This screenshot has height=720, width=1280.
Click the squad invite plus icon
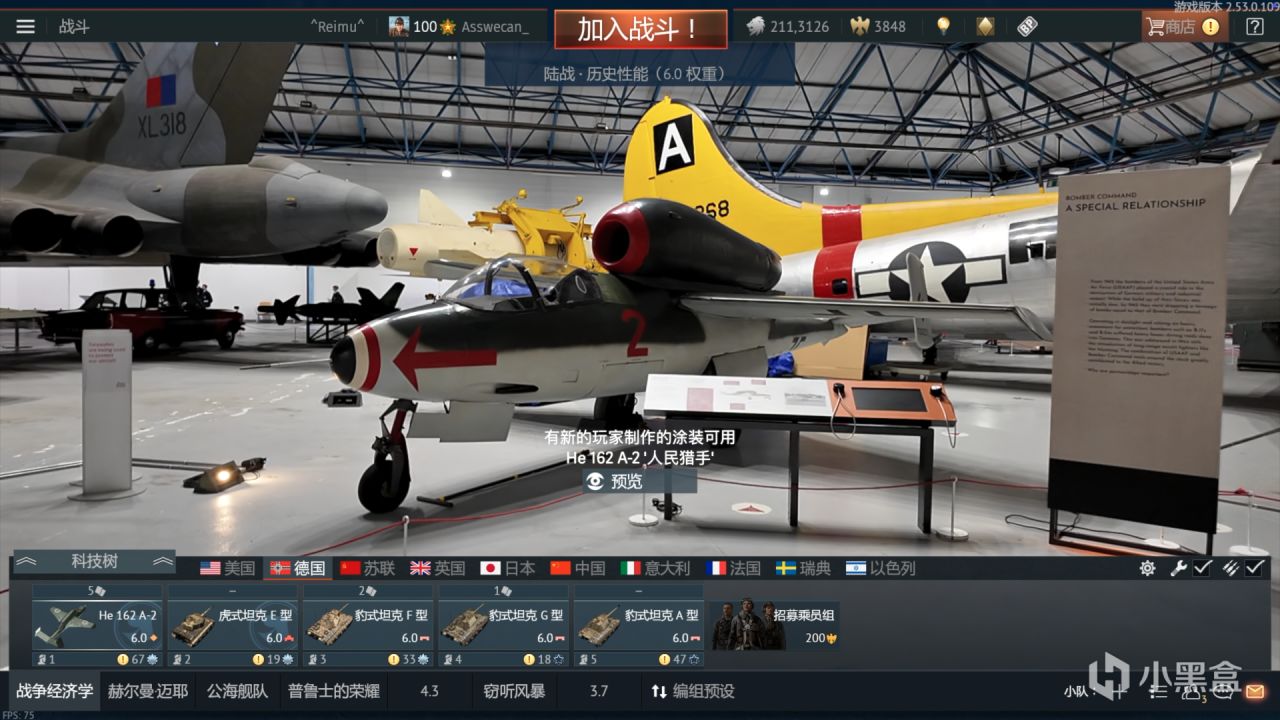pyautogui.click(x=1119, y=691)
